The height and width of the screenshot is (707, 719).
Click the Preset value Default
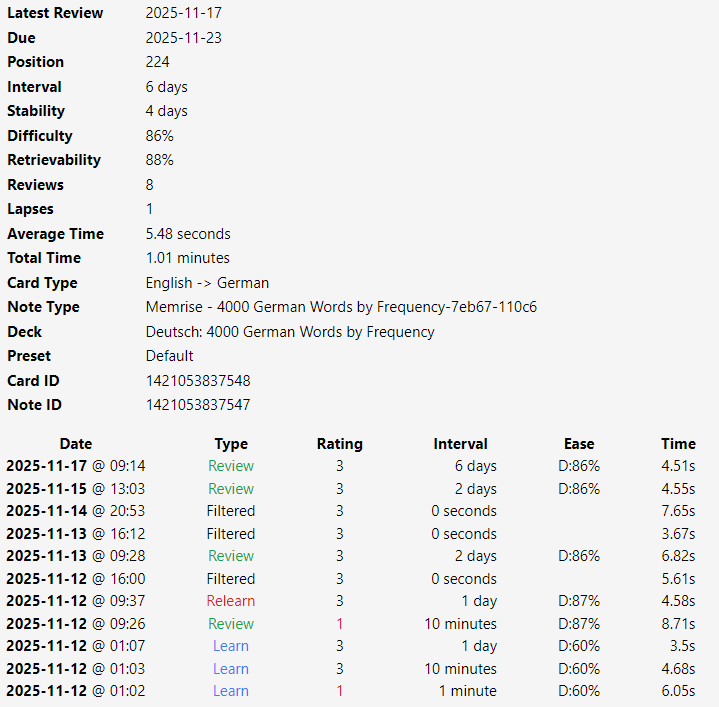coord(170,356)
